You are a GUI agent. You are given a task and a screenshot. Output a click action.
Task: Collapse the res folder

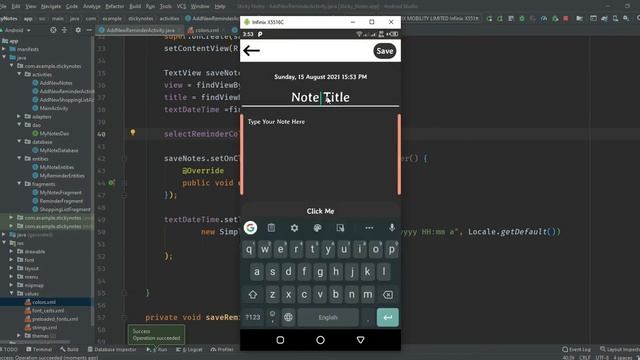click(4, 243)
